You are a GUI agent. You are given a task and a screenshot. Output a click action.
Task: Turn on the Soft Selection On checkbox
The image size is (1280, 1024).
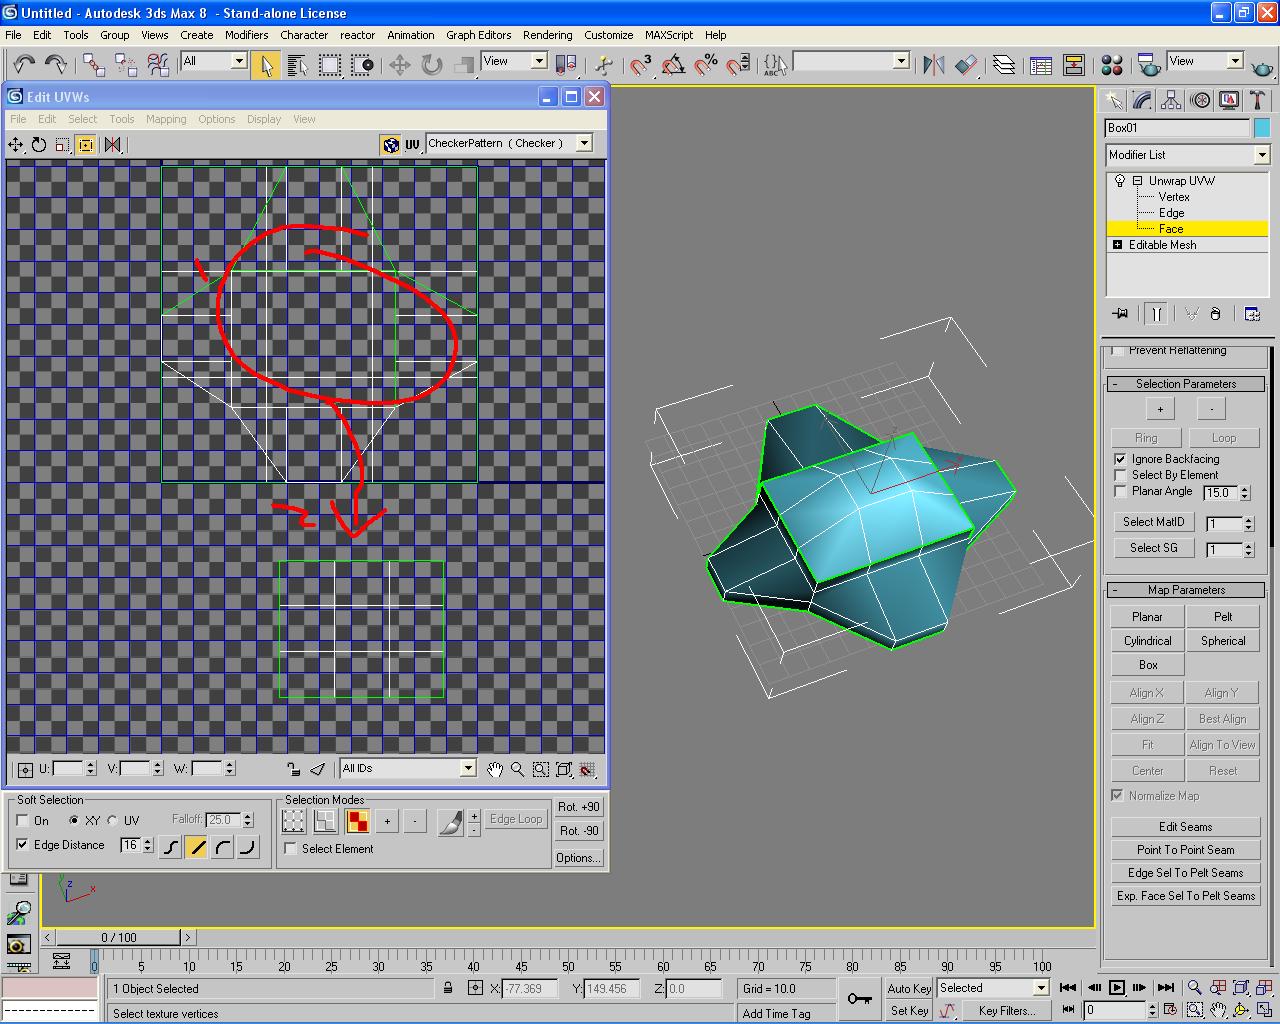click(x=22, y=821)
